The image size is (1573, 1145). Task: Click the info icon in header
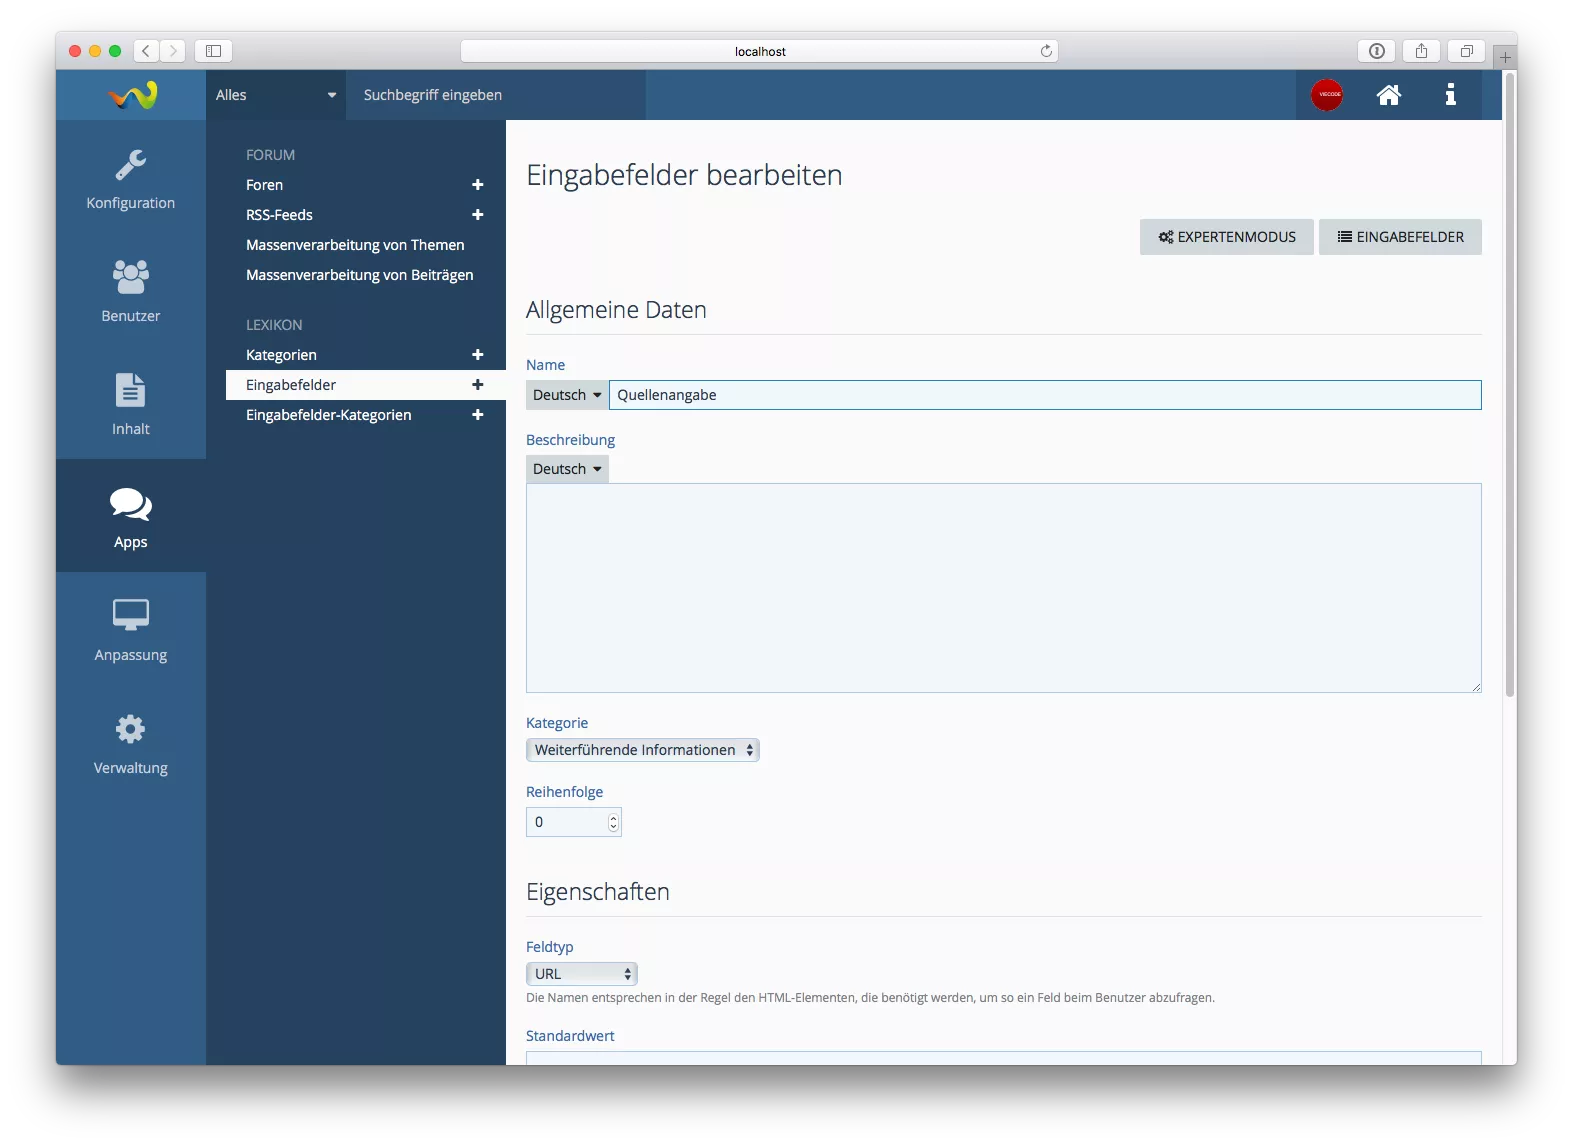[x=1450, y=95]
